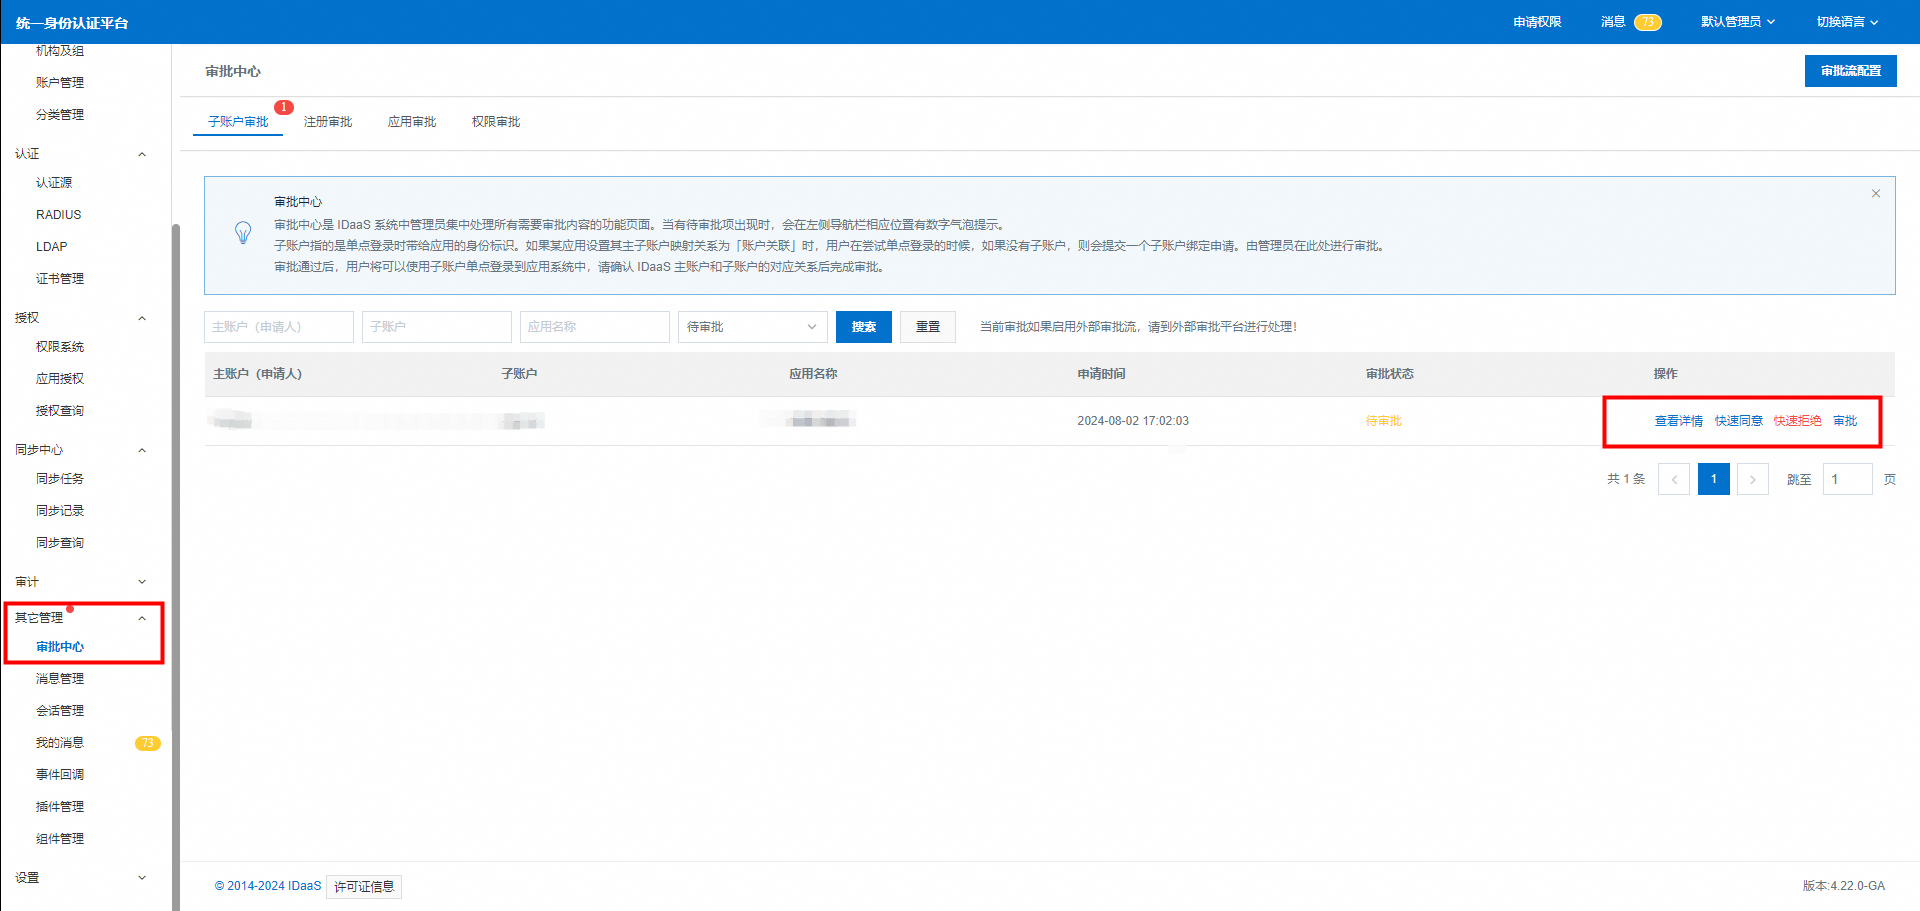1920x911 pixels.
Task: Open 我的消息 in the sidebar
Action: (60, 743)
